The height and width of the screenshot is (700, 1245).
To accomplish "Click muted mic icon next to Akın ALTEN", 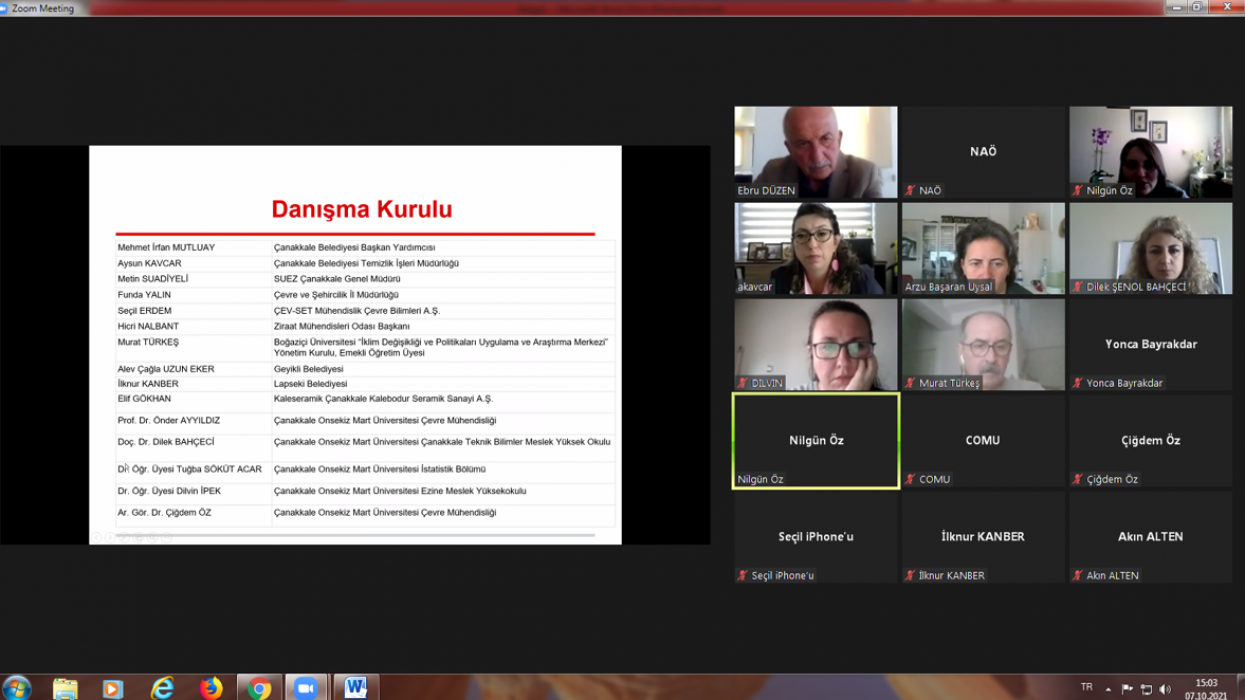I will pos(1078,576).
